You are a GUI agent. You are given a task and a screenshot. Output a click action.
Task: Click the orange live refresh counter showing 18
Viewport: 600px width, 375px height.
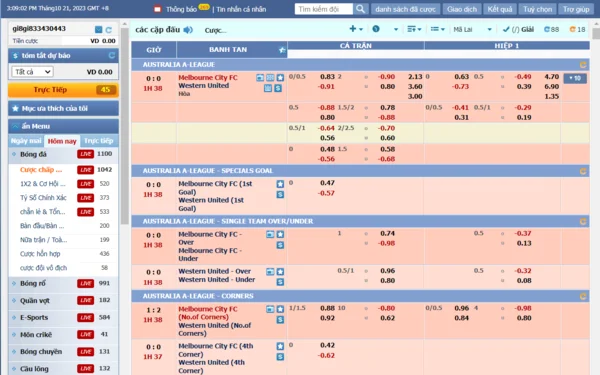pos(577,29)
